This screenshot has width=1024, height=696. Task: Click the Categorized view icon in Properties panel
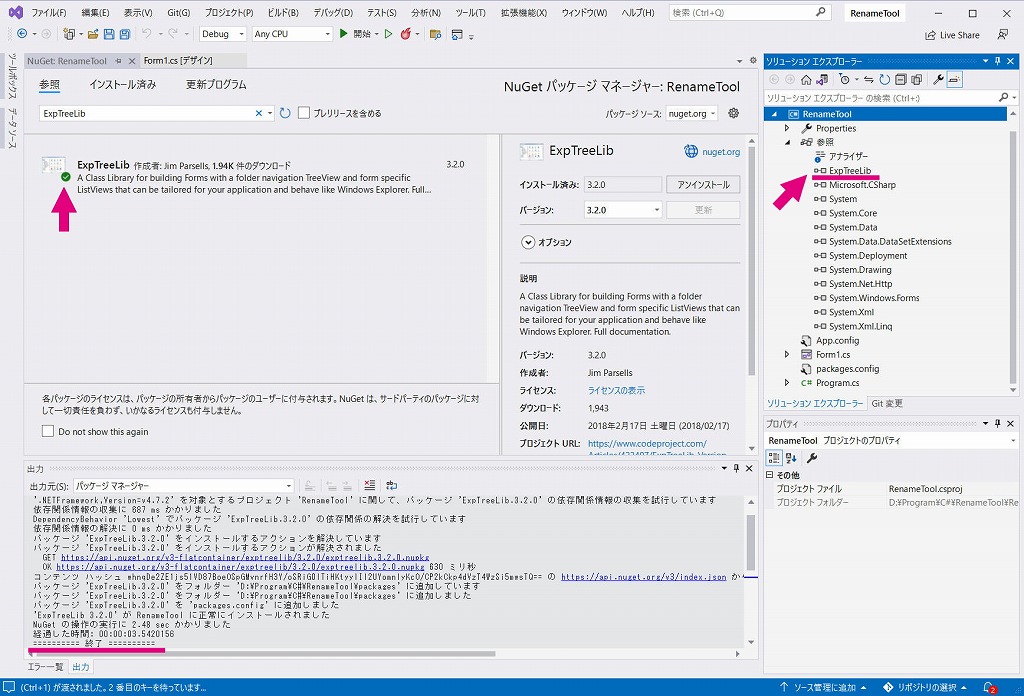(x=775, y=458)
